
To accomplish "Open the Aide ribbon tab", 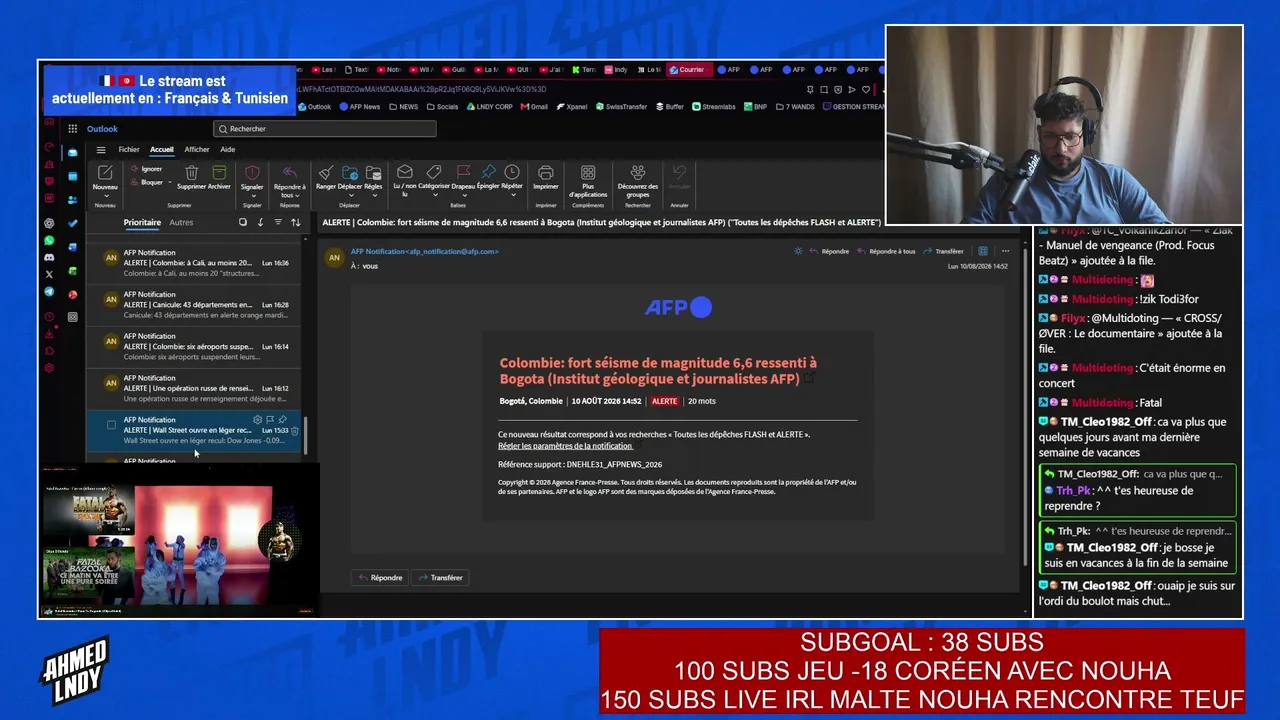I will 228,150.
